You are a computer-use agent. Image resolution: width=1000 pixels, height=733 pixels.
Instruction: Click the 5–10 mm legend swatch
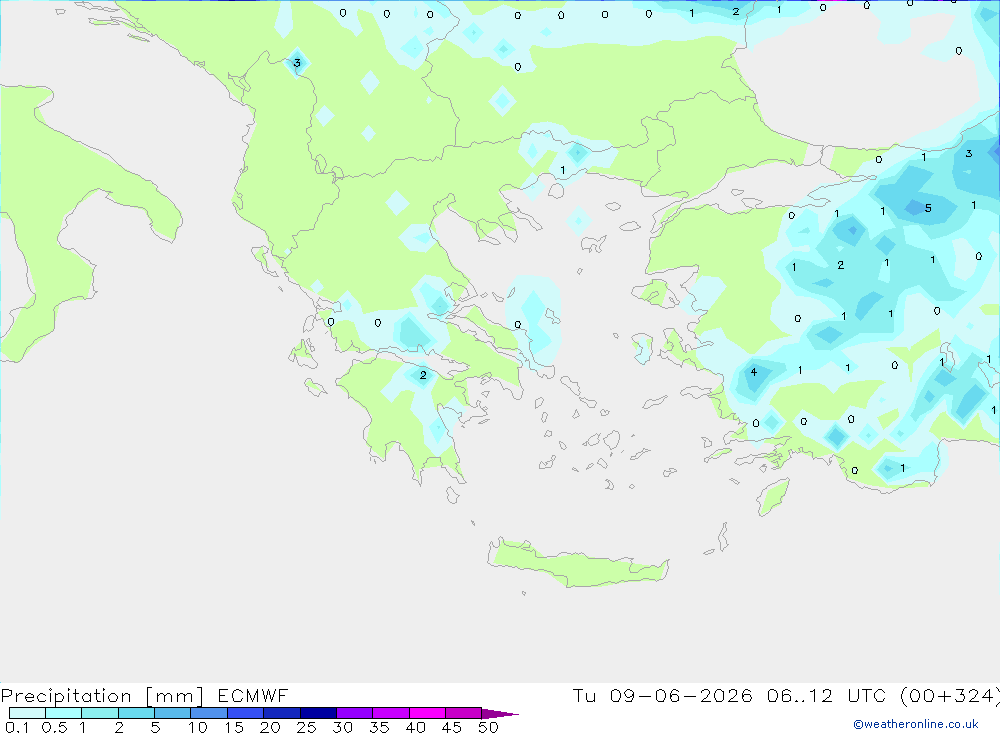[x=173, y=713]
